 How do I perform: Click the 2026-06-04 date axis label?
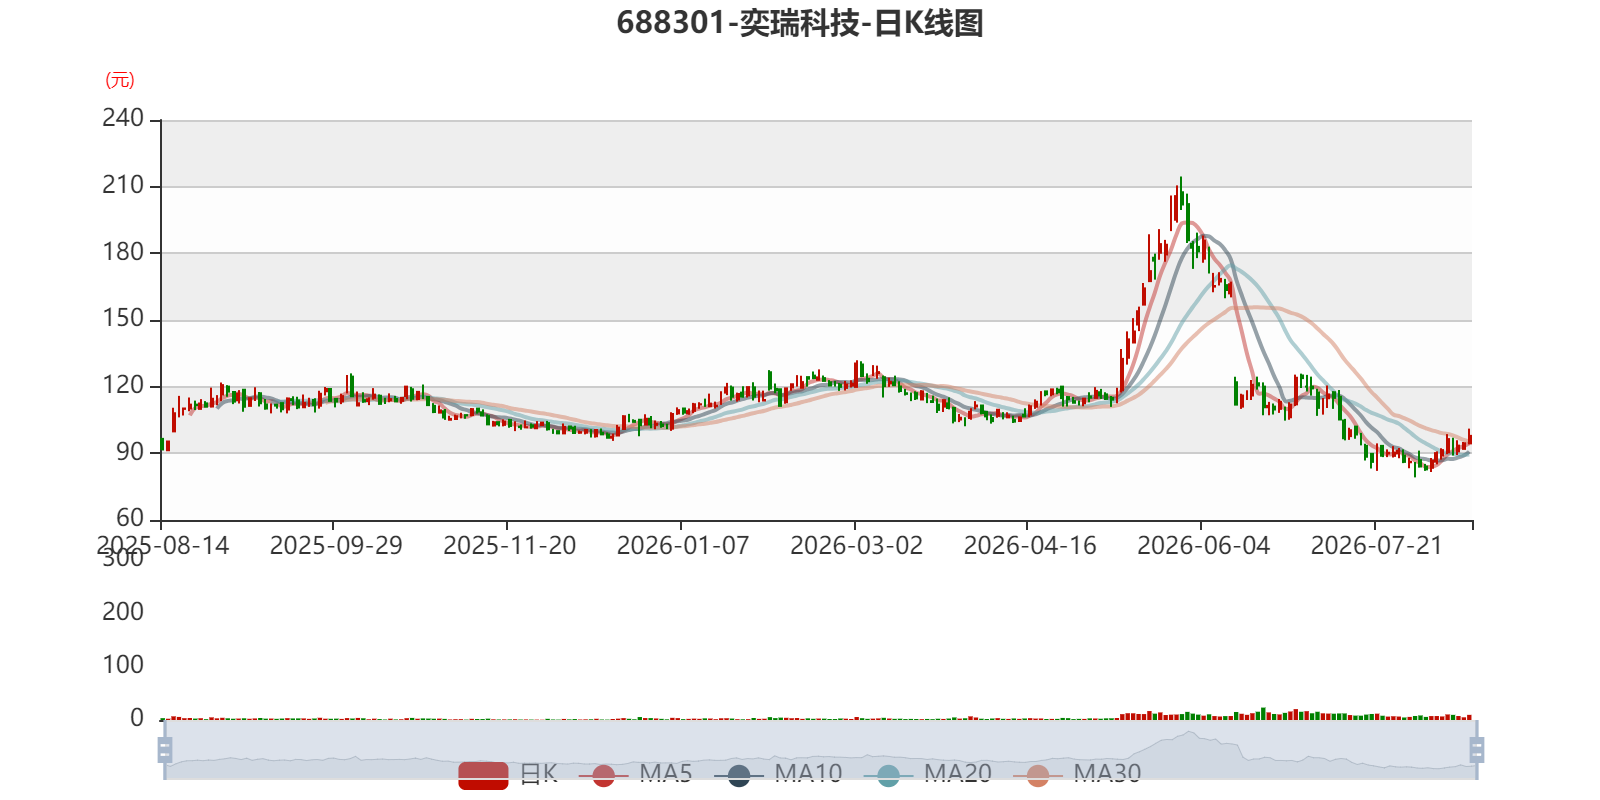click(x=1203, y=546)
